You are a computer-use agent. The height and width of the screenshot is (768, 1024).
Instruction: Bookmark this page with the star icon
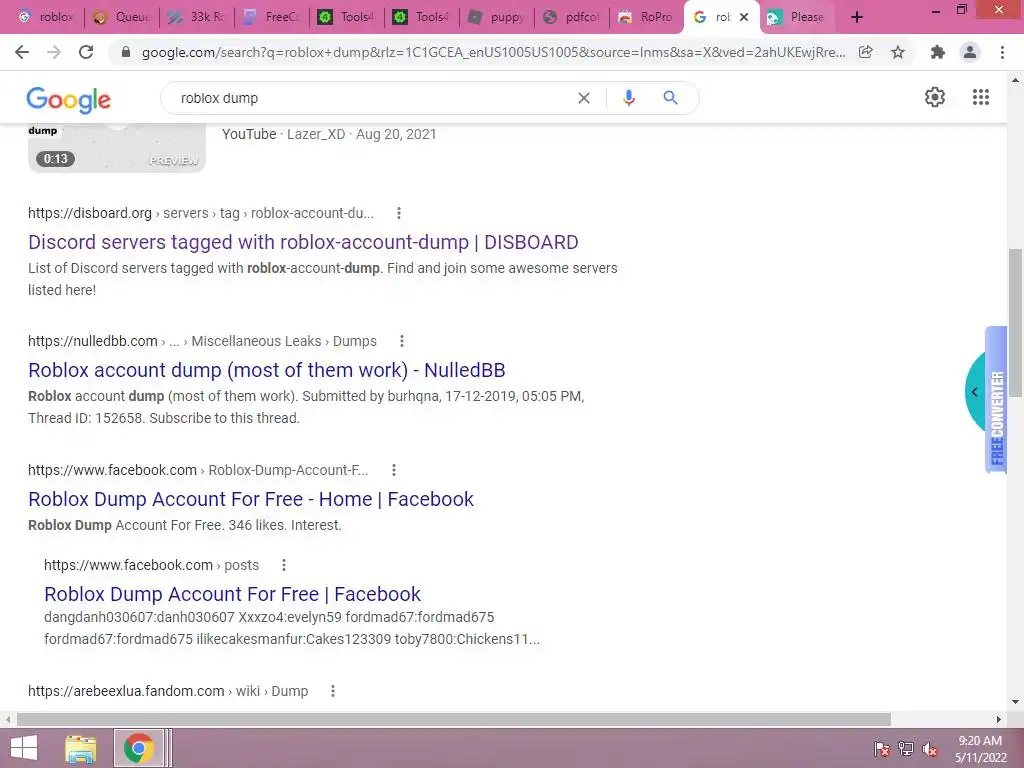(x=898, y=52)
